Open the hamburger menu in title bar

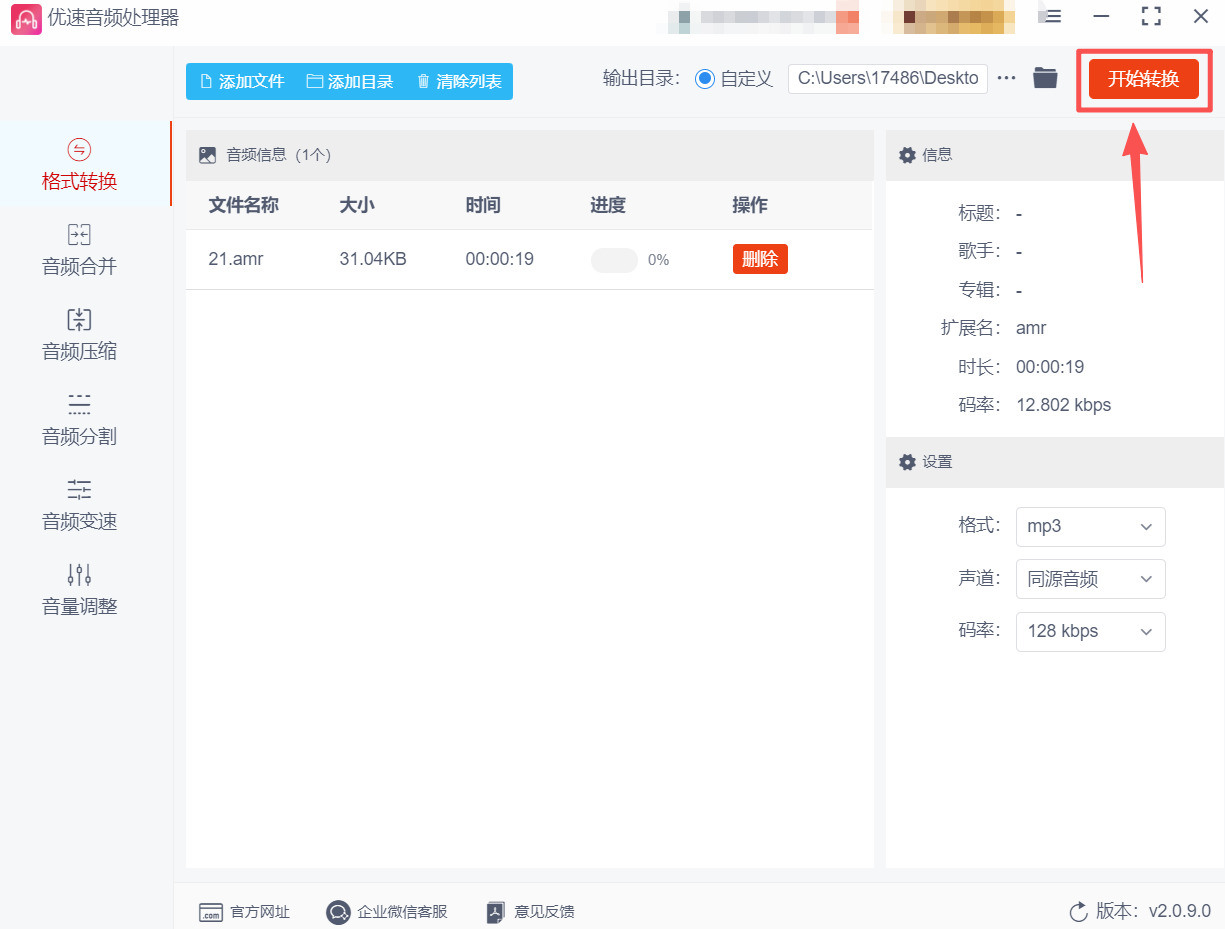[x=1052, y=17]
